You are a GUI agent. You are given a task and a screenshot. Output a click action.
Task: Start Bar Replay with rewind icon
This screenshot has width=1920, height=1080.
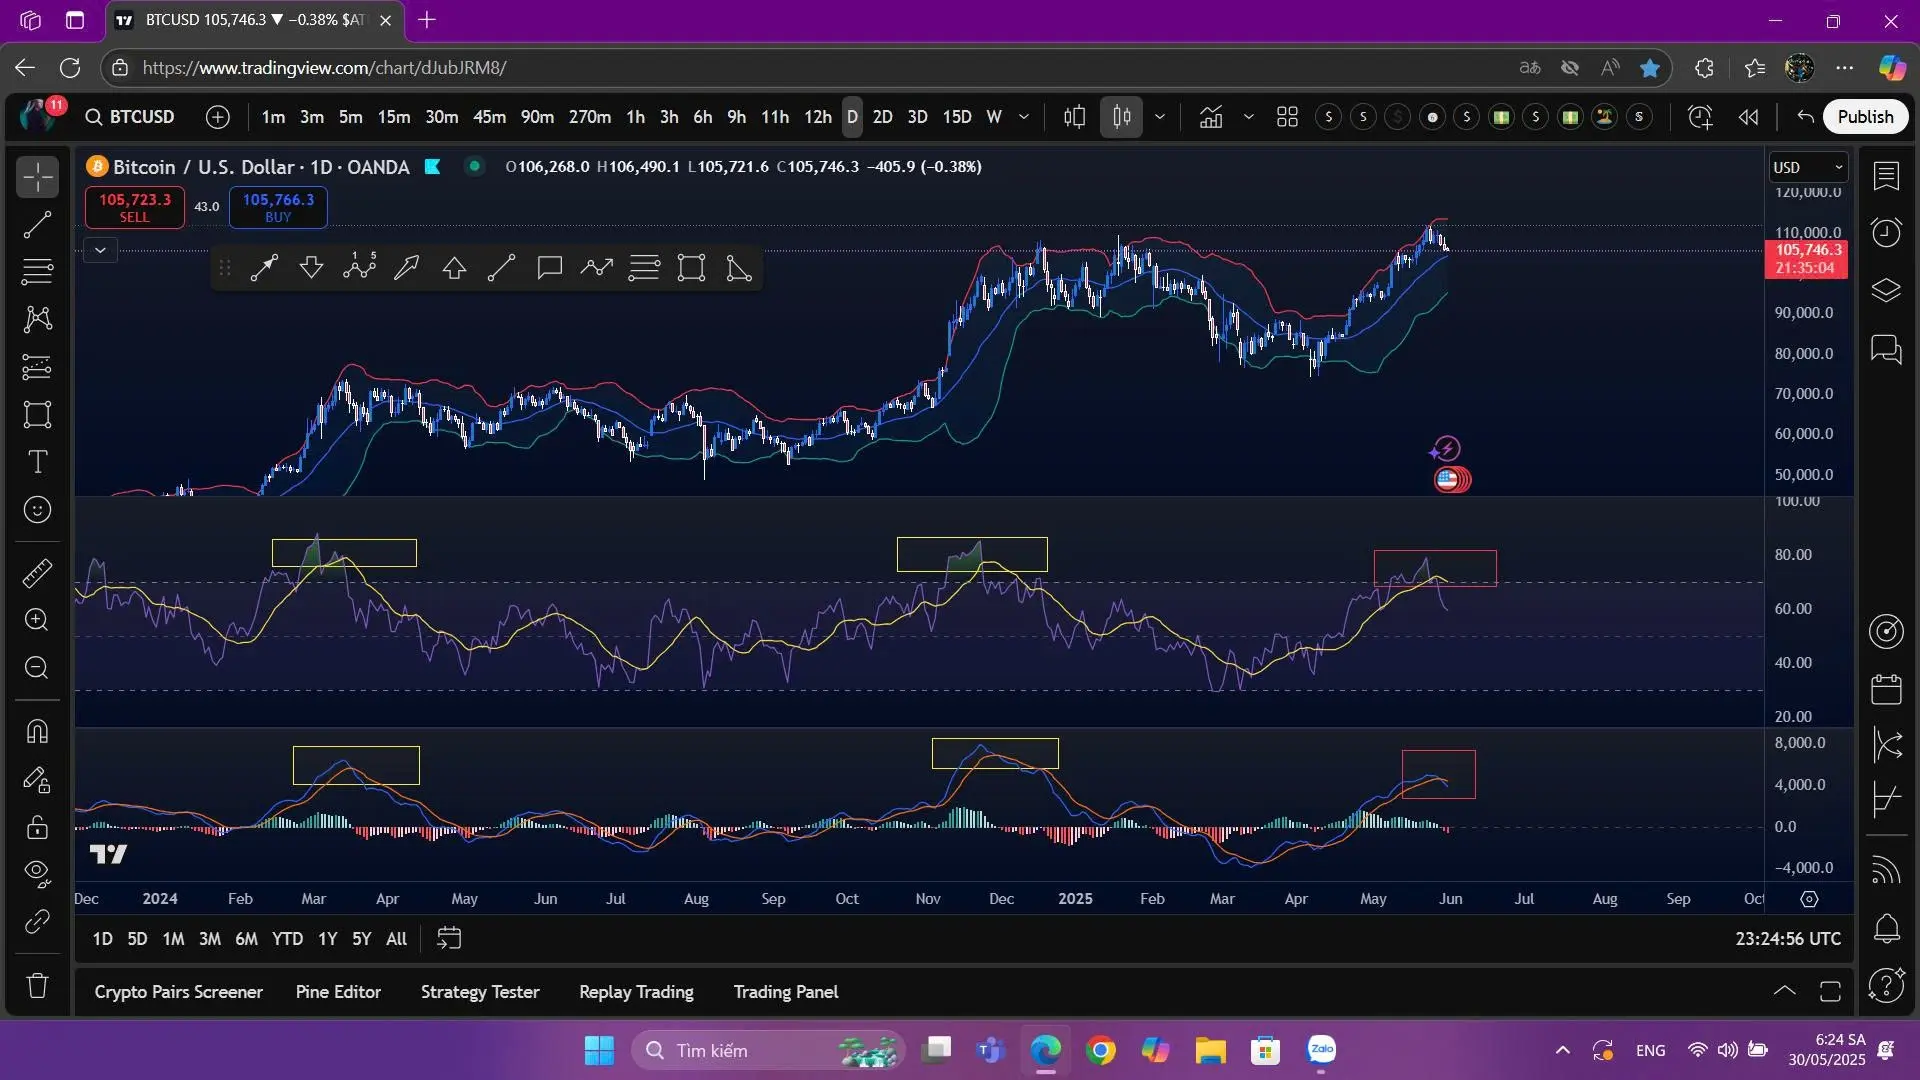[x=1748, y=117]
